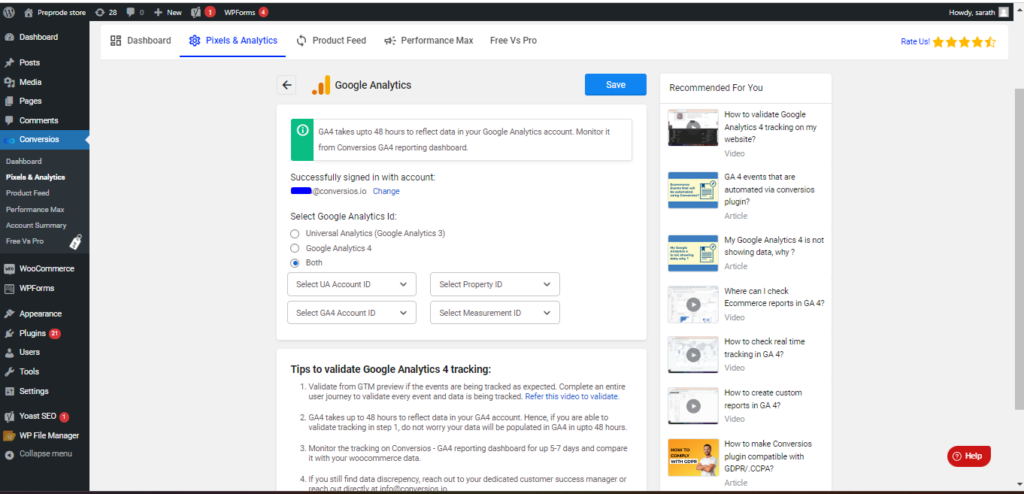Open Conversios Dashboard submenu item
This screenshot has width=1024, height=494.
(x=24, y=161)
